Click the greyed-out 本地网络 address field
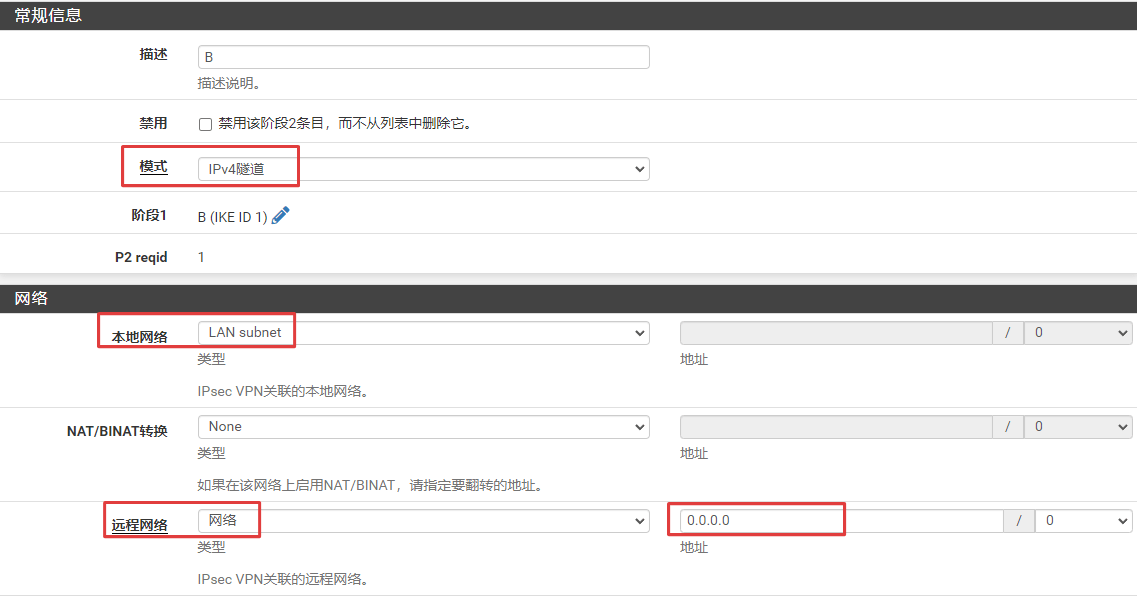The height and width of the screenshot is (596, 1137). pos(835,333)
